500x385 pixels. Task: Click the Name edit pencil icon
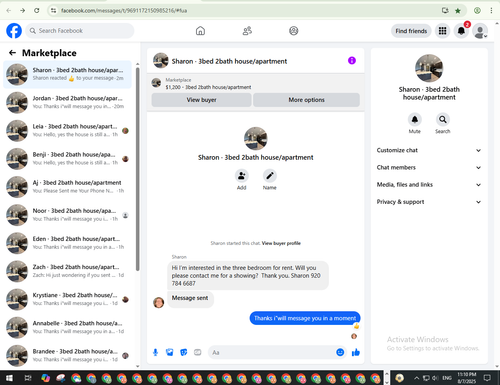coord(270,176)
